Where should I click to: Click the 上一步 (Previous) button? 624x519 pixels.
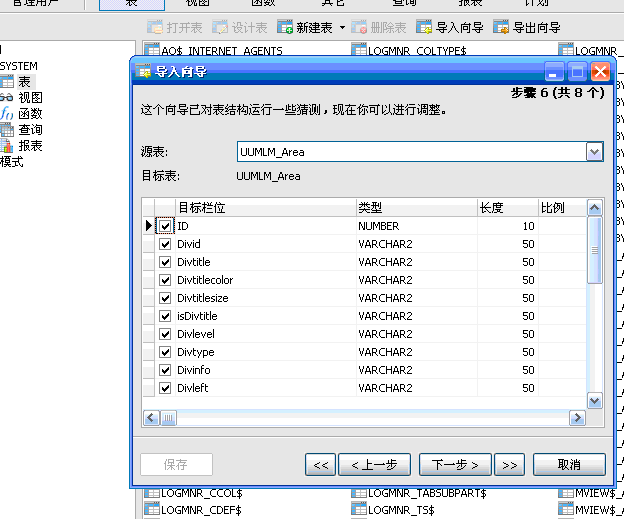click(374, 464)
